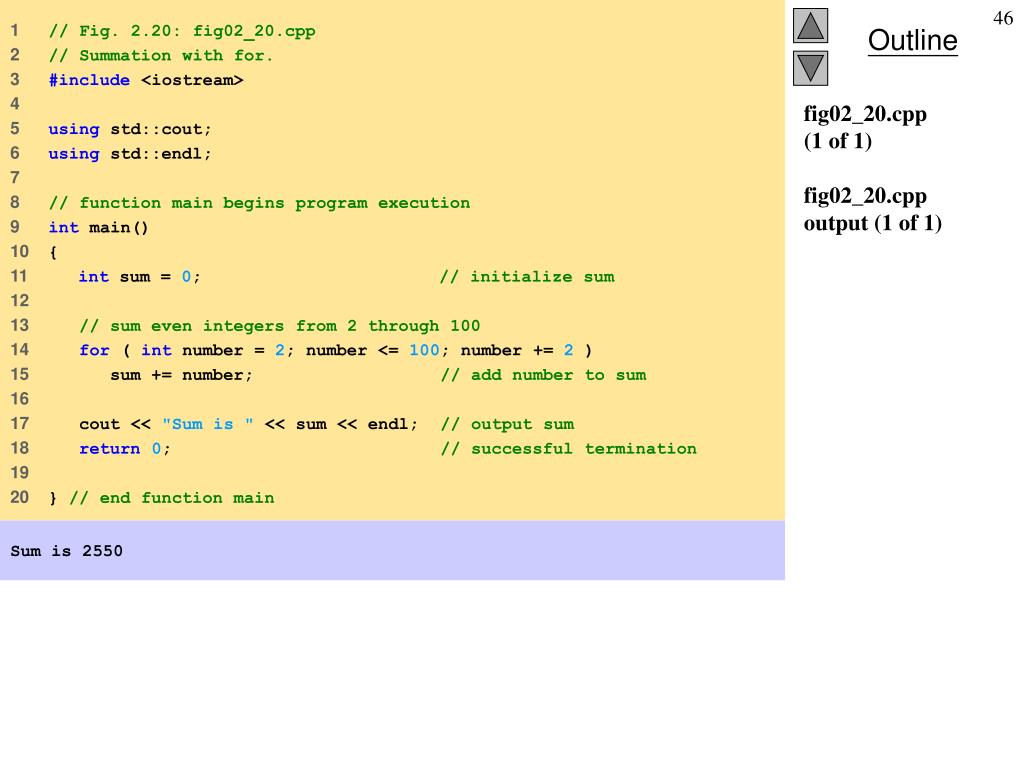The image size is (1024, 768).
Task: Click the up arrow navigation button
Action: pyautogui.click(x=810, y=25)
